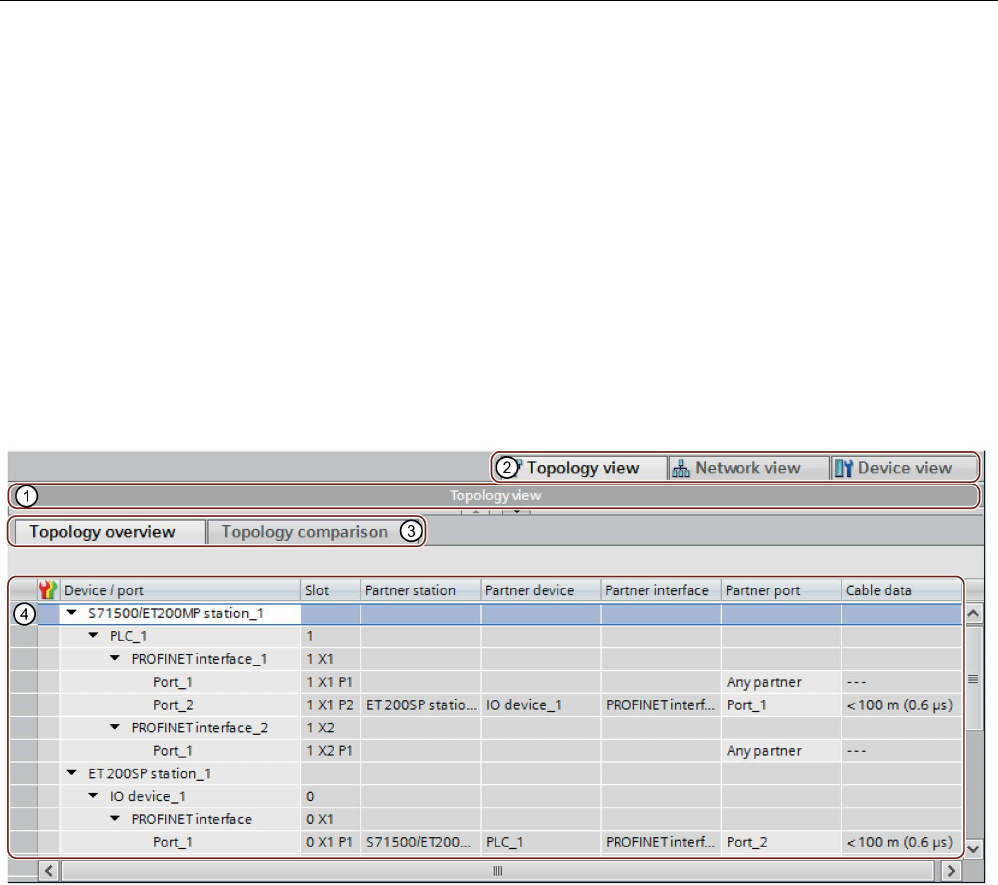Click the Slot column header
This screenshot has width=998, height=885.
(330, 590)
